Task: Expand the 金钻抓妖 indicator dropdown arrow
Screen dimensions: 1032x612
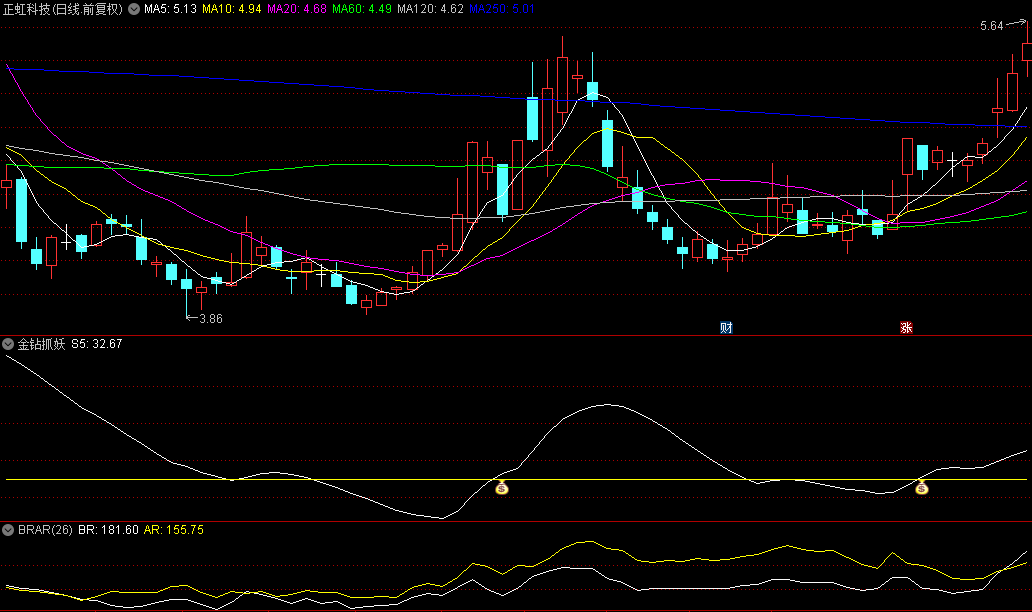Action: [10, 344]
